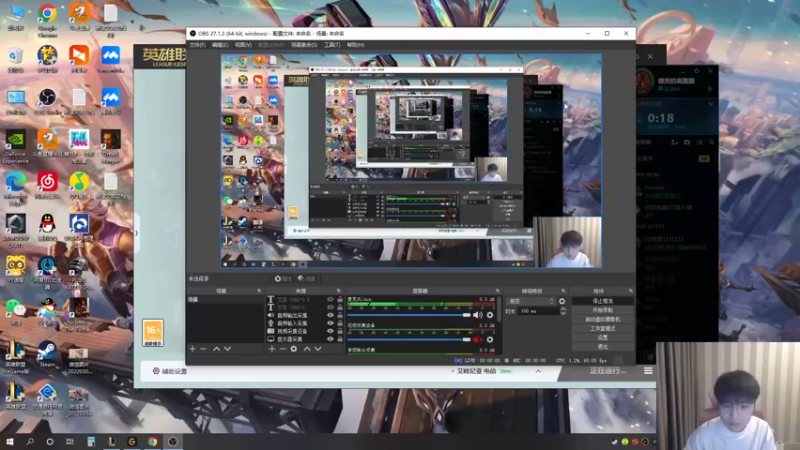Open source Properties button above the docks
Image resolution: width=800 pixels, height=450 pixels.
(283, 279)
